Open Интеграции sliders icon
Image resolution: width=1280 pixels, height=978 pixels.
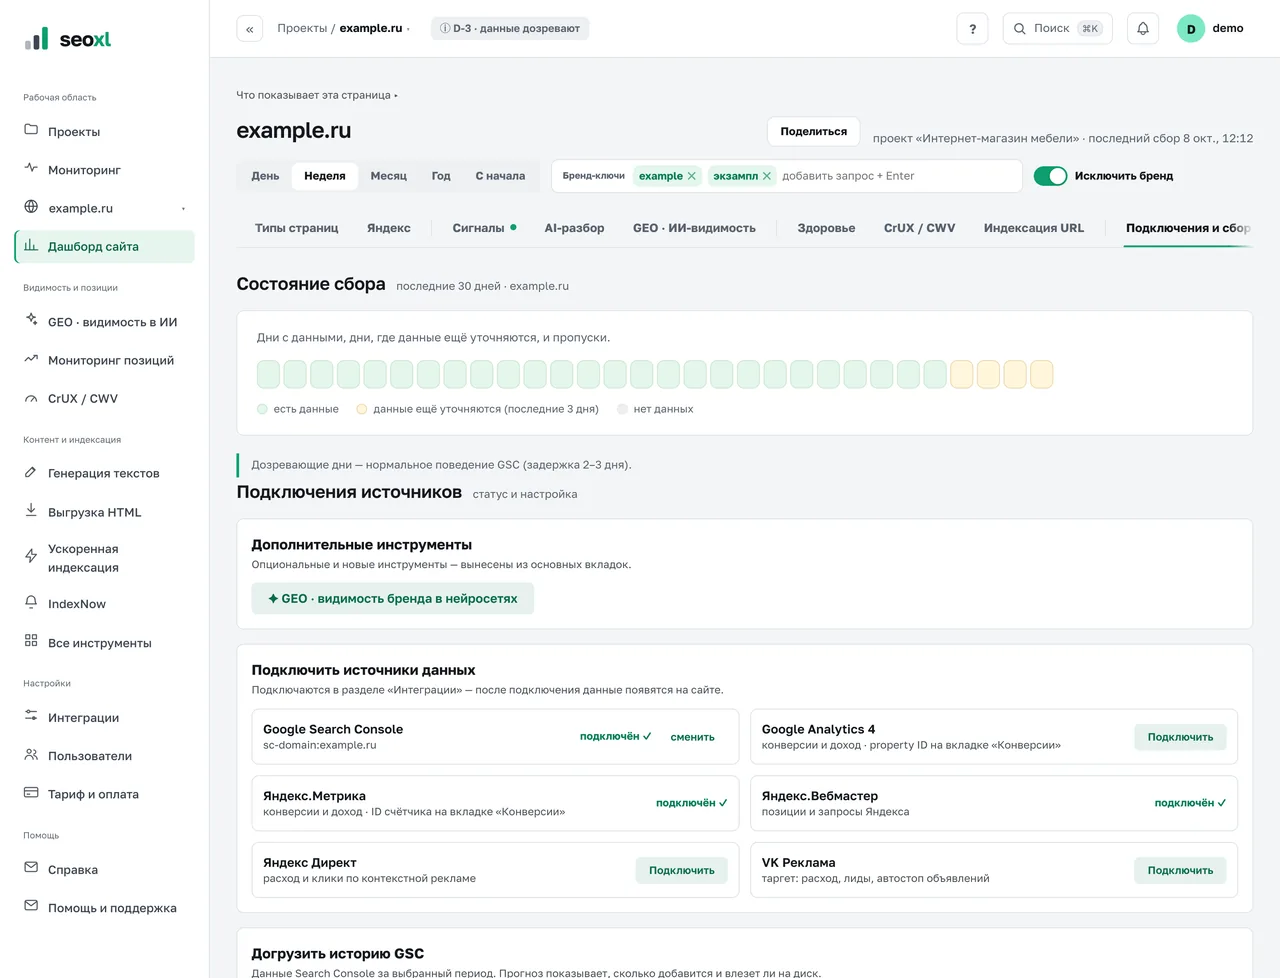[x=31, y=716]
